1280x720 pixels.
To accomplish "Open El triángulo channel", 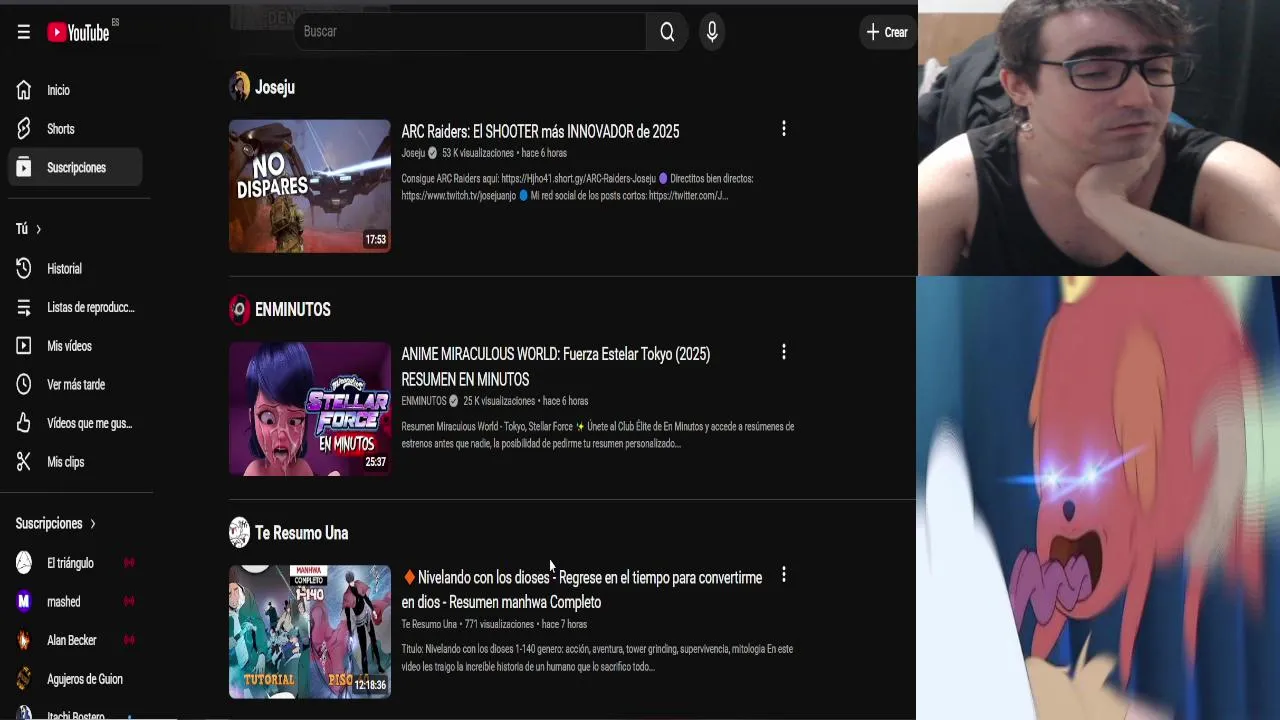I will tap(76, 563).
